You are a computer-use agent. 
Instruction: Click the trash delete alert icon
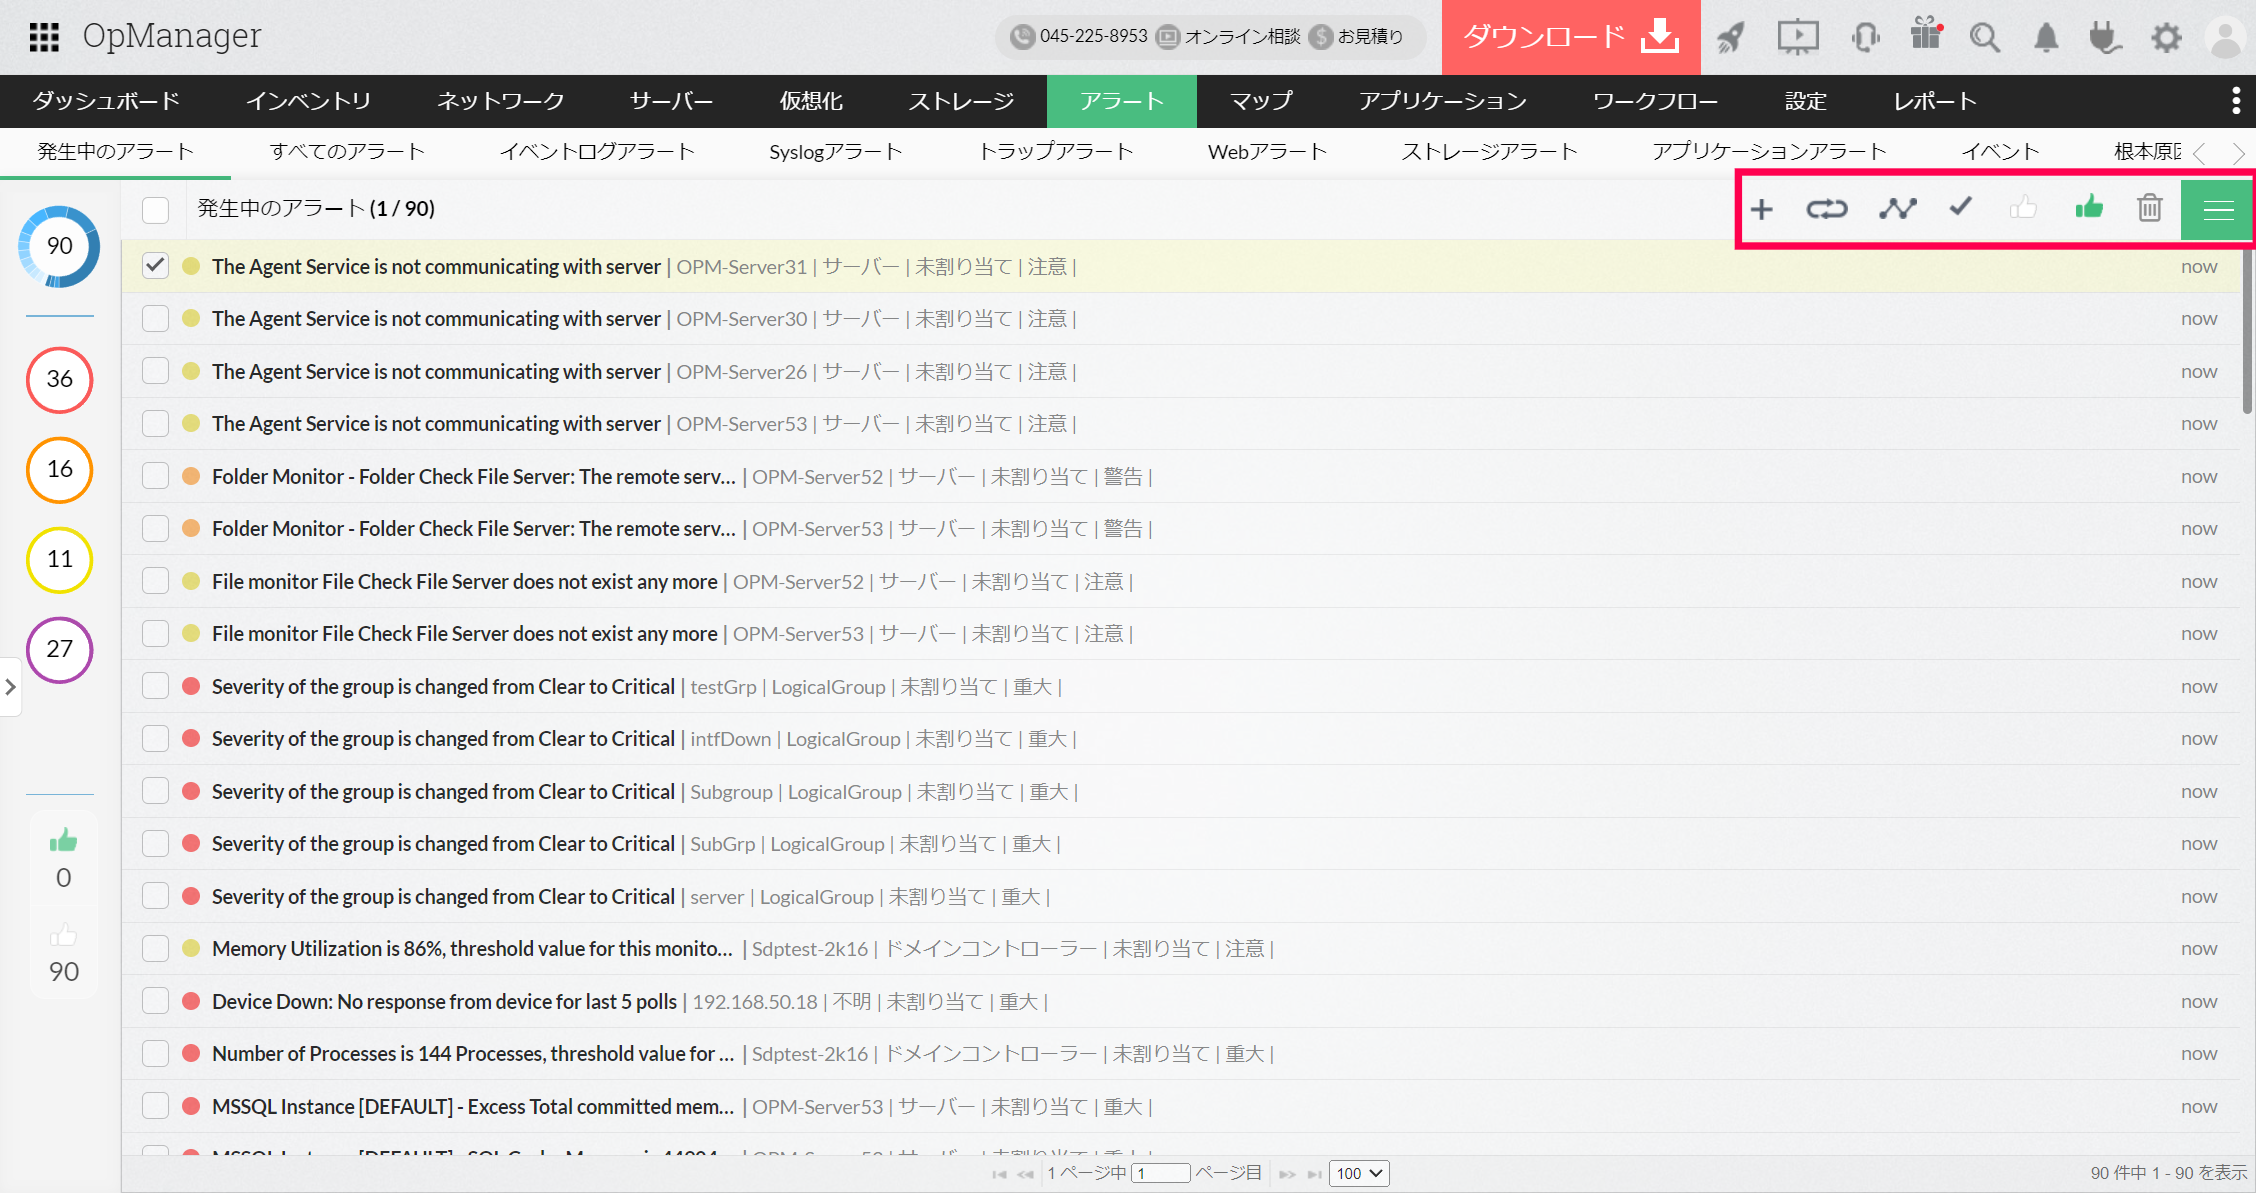click(2149, 208)
